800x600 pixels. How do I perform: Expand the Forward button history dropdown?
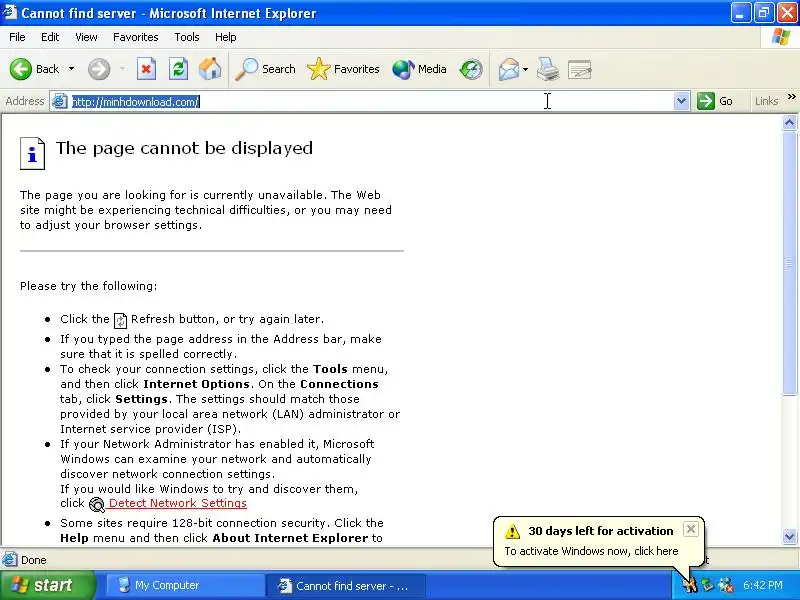[122, 69]
